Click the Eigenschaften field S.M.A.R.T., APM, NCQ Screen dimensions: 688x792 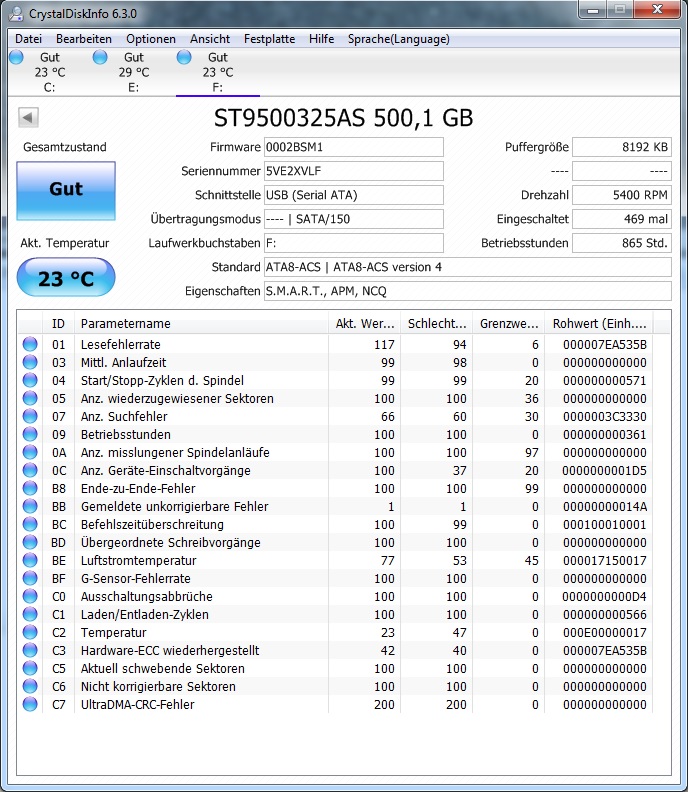pos(468,291)
